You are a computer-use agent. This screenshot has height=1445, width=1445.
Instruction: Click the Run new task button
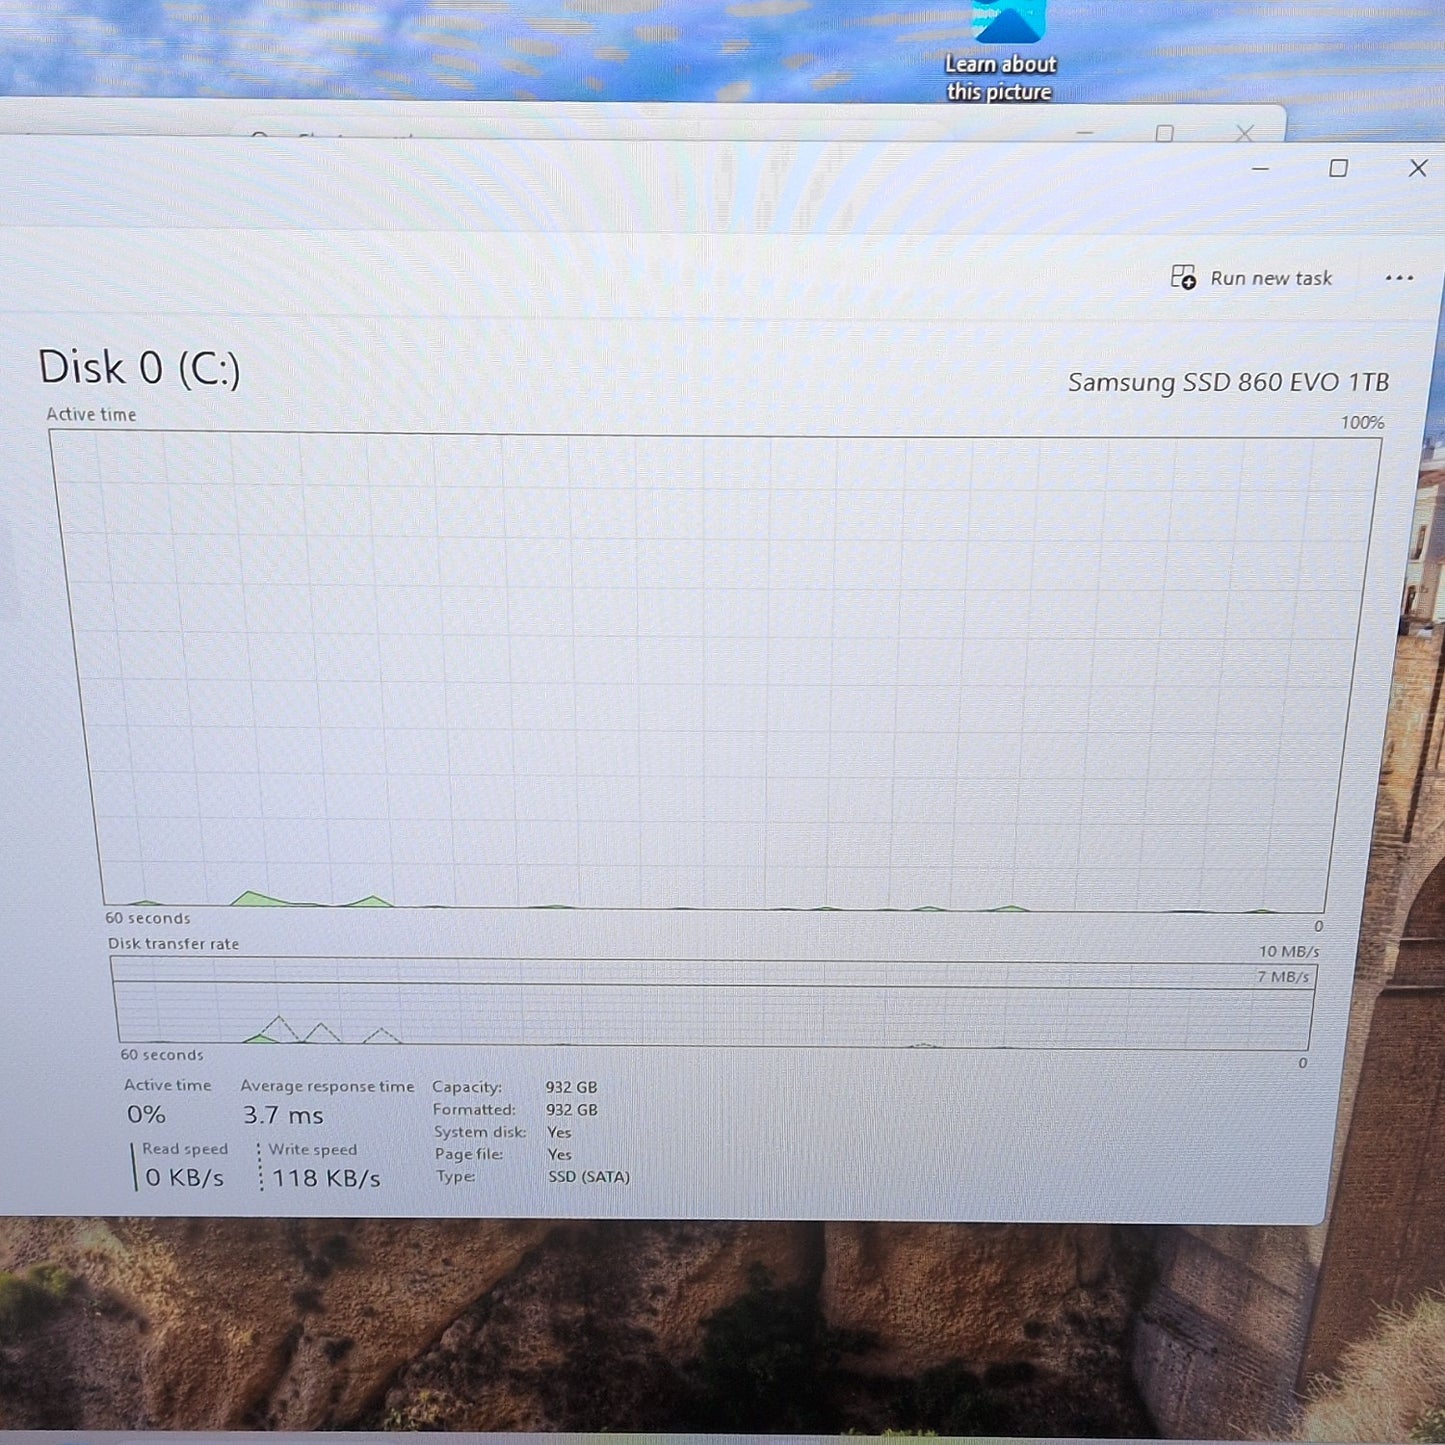click(x=1252, y=278)
